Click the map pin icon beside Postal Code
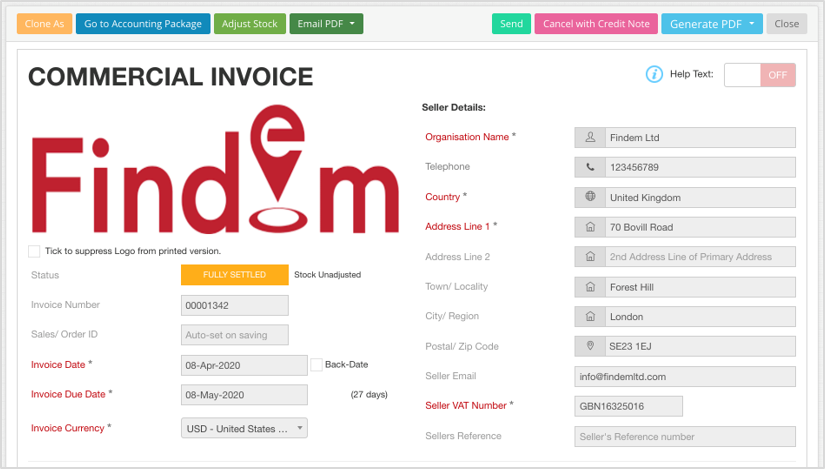 pos(590,346)
